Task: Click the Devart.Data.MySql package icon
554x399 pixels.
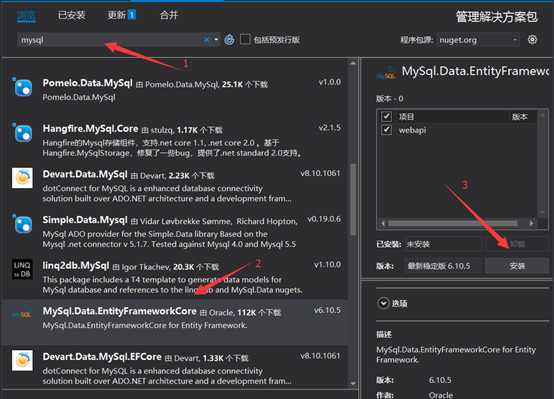Action: [x=22, y=178]
